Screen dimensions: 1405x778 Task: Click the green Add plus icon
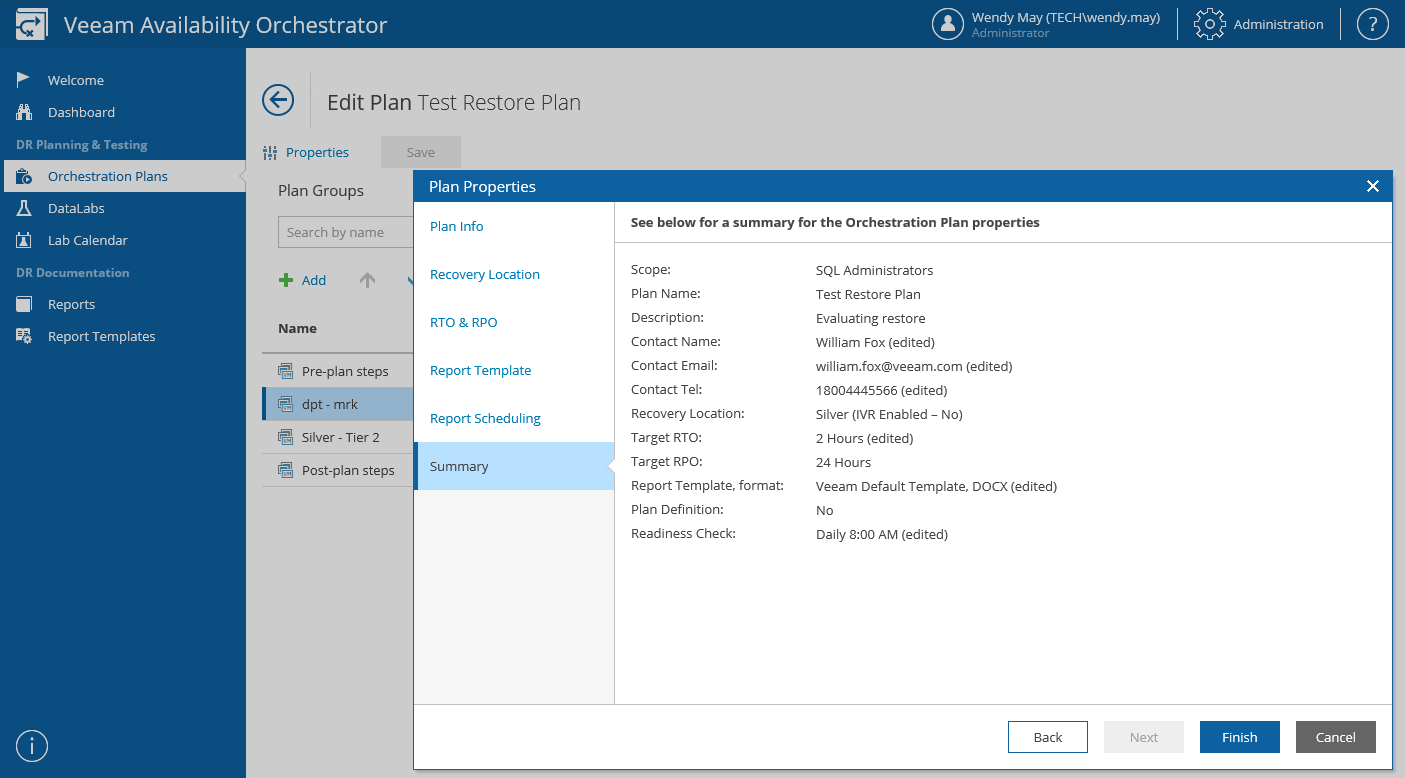pos(286,281)
